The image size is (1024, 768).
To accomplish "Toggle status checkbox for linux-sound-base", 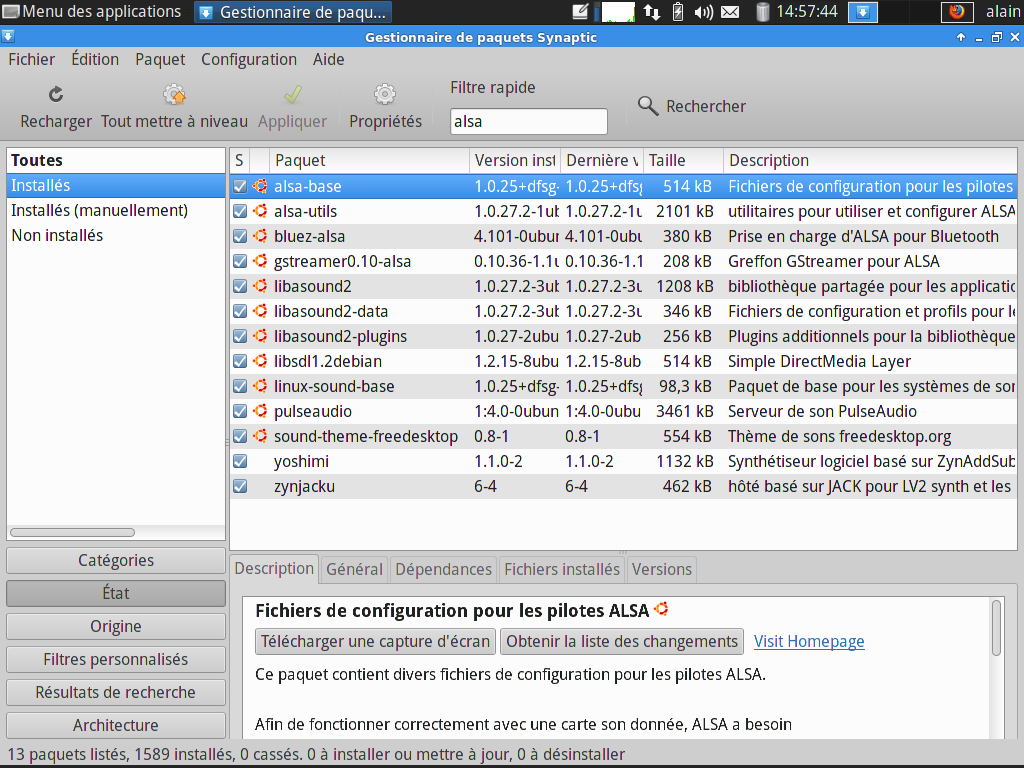I will click(x=240, y=386).
